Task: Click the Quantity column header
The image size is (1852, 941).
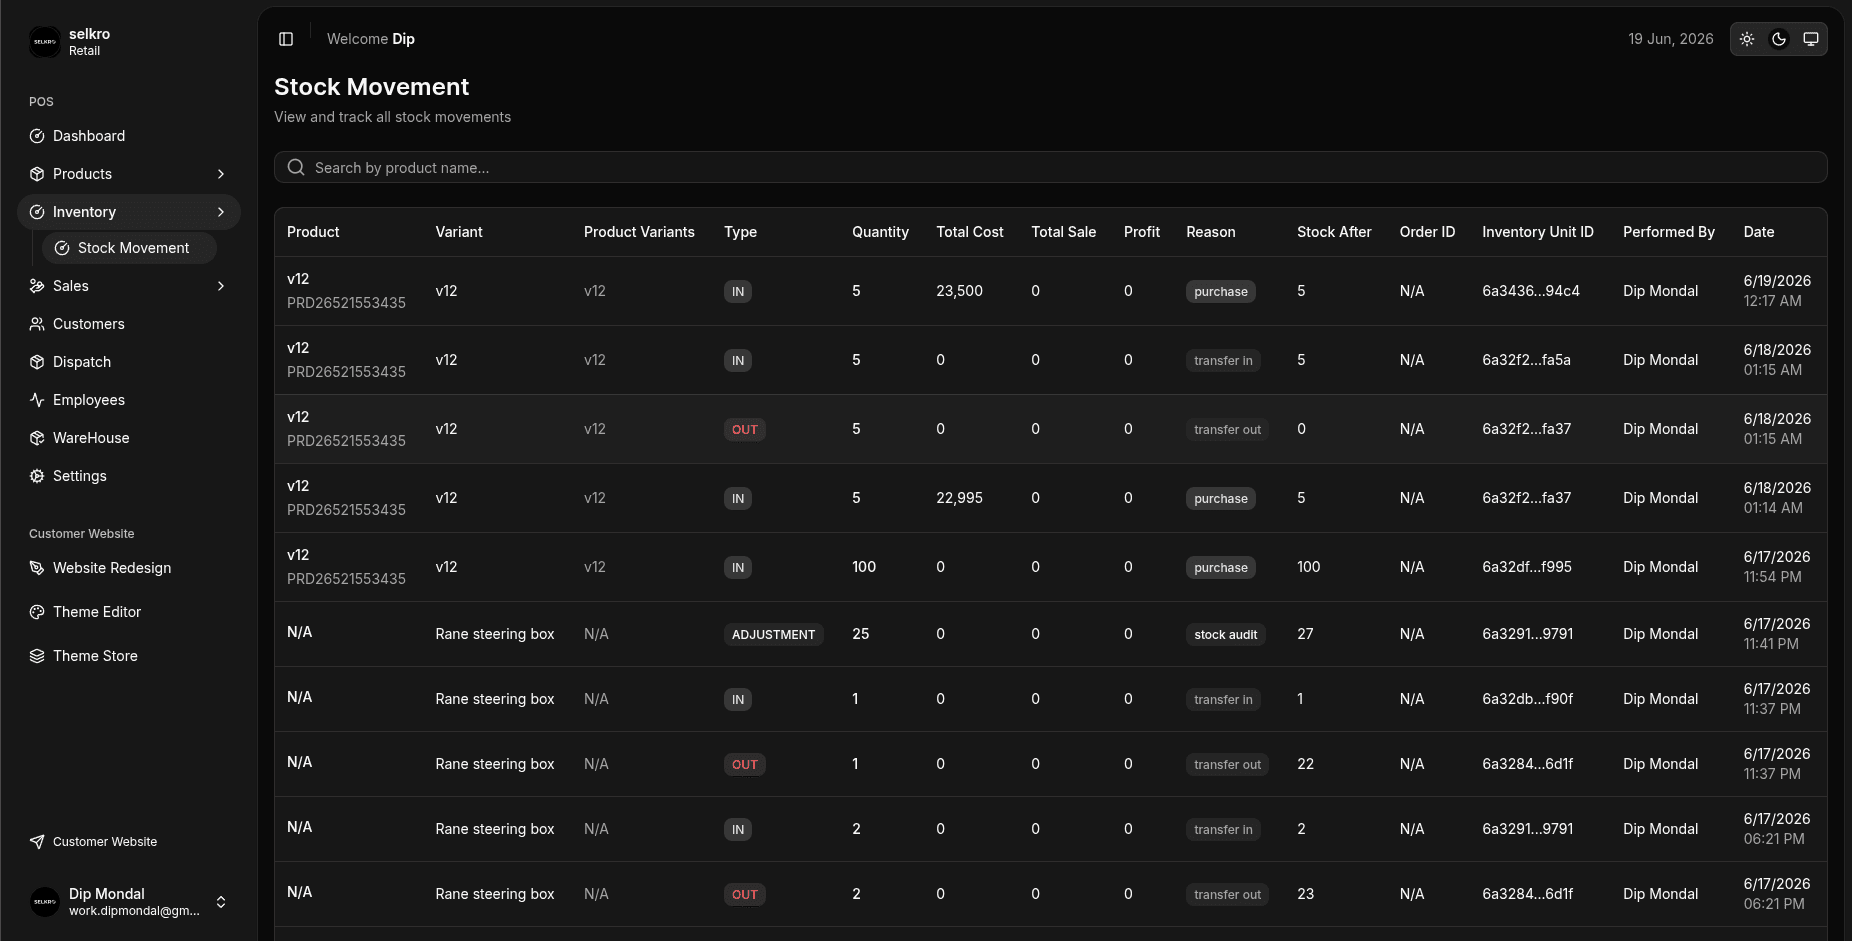Action: 880,232
